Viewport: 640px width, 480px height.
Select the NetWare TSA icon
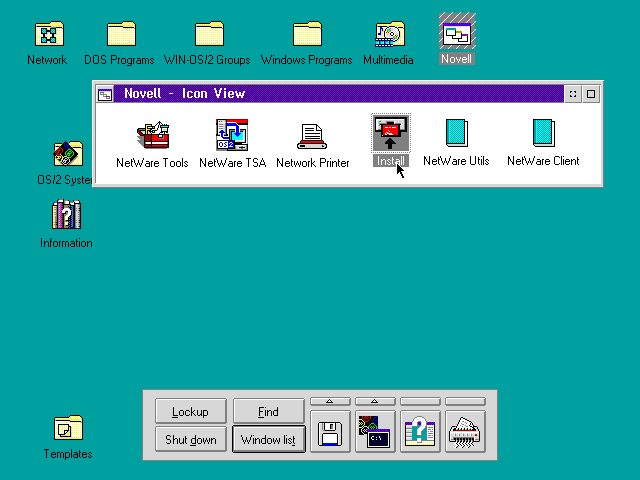pyautogui.click(x=232, y=135)
